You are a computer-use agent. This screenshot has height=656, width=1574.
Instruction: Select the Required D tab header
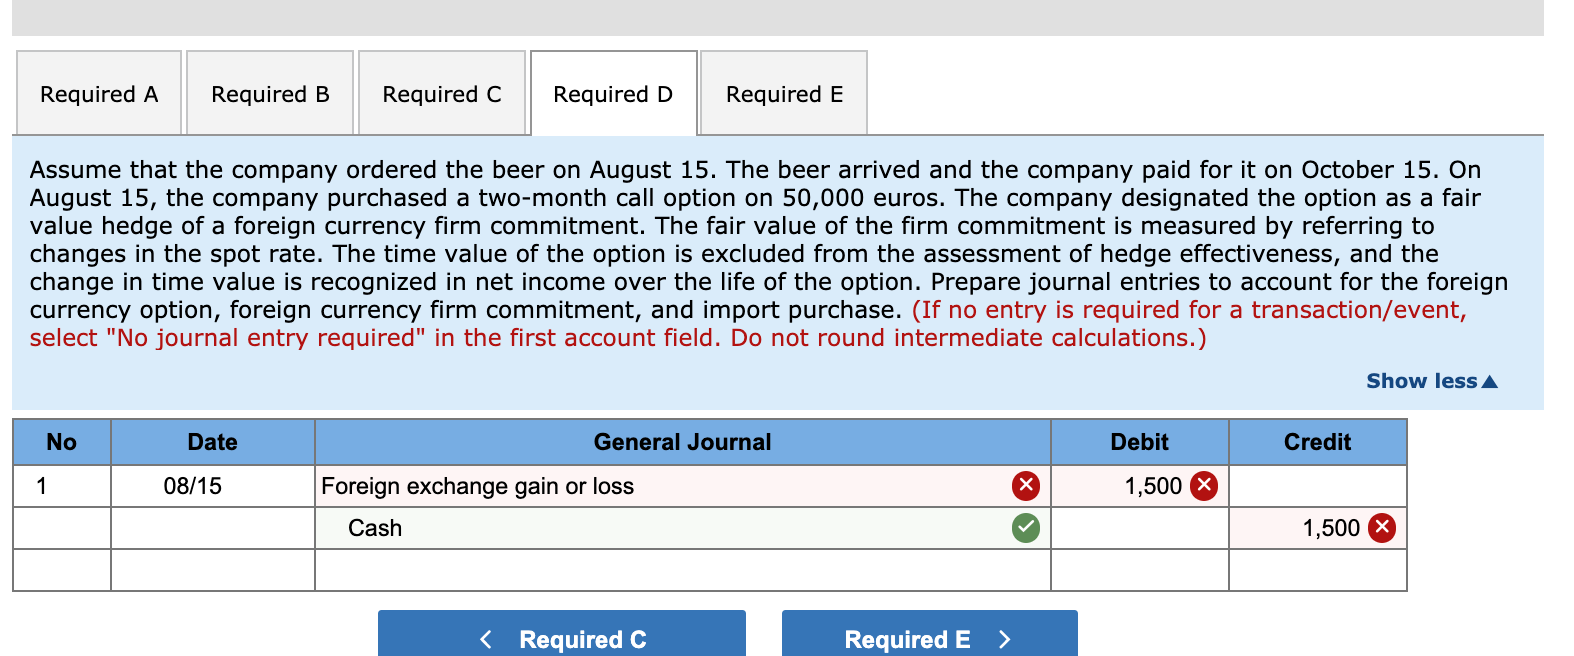click(612, 93)
